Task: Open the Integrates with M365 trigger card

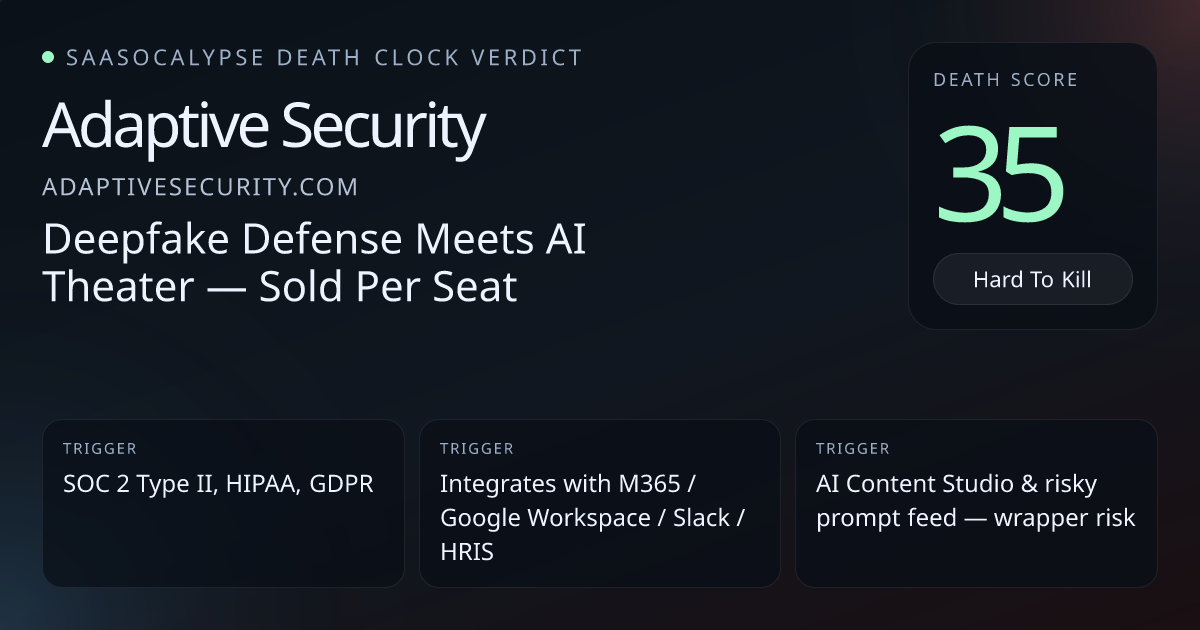Action: point(599,503)
